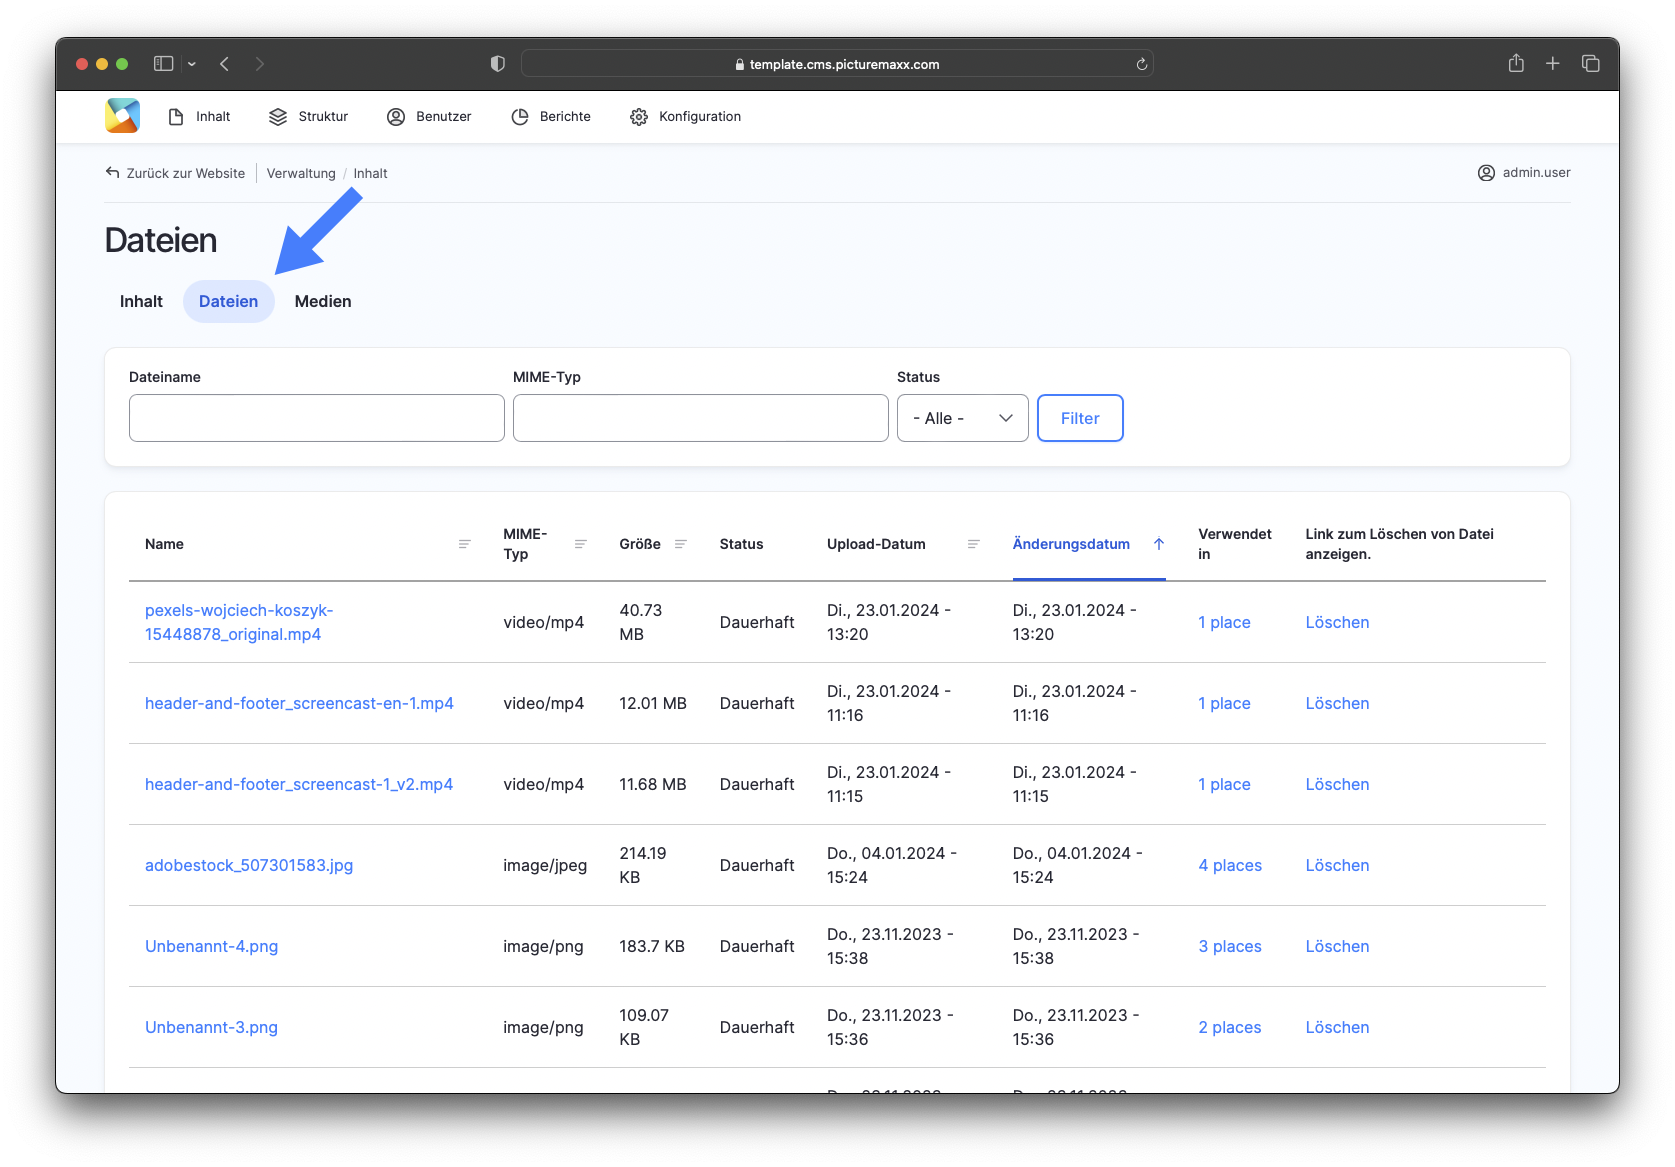Open pexels-wojciech-koszyk-15448878_original.mp4 file

(x=239, y=622)
